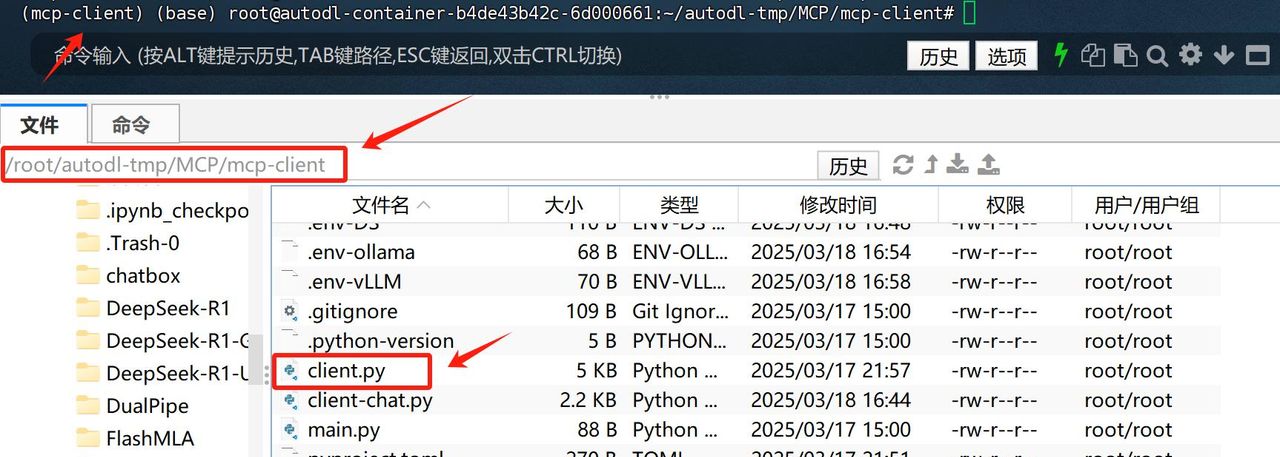1280x457 pixels.
Task: Select the main.py file name
Action: click(344, 431)
